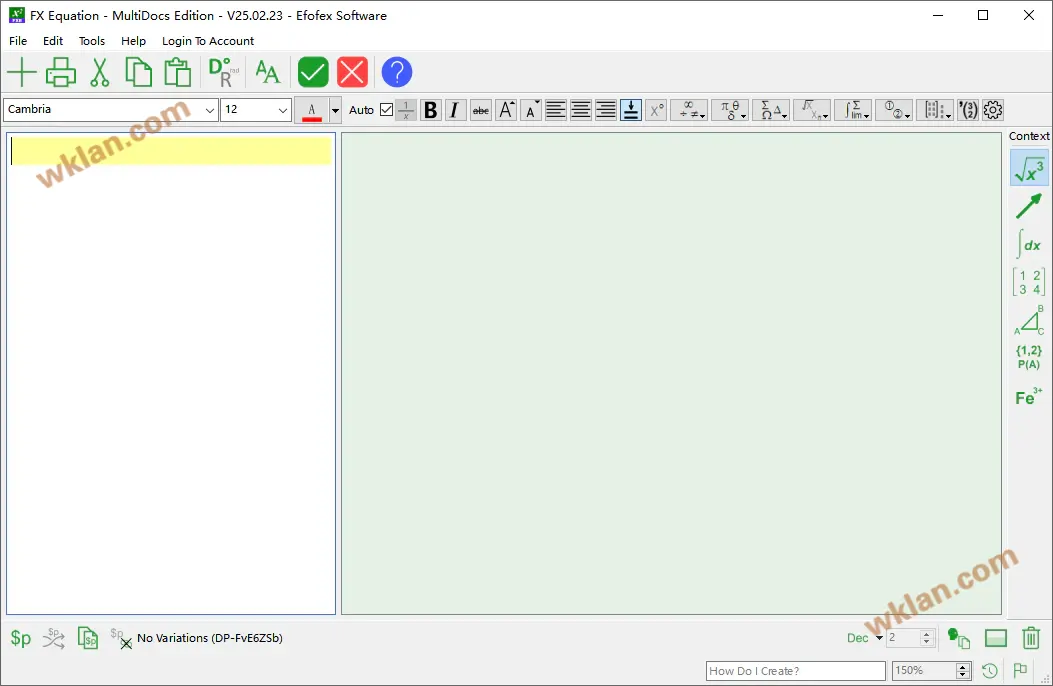1053x686 pixels.
Task: Click the scissors Cut icon
Action: tap(99, 72)
